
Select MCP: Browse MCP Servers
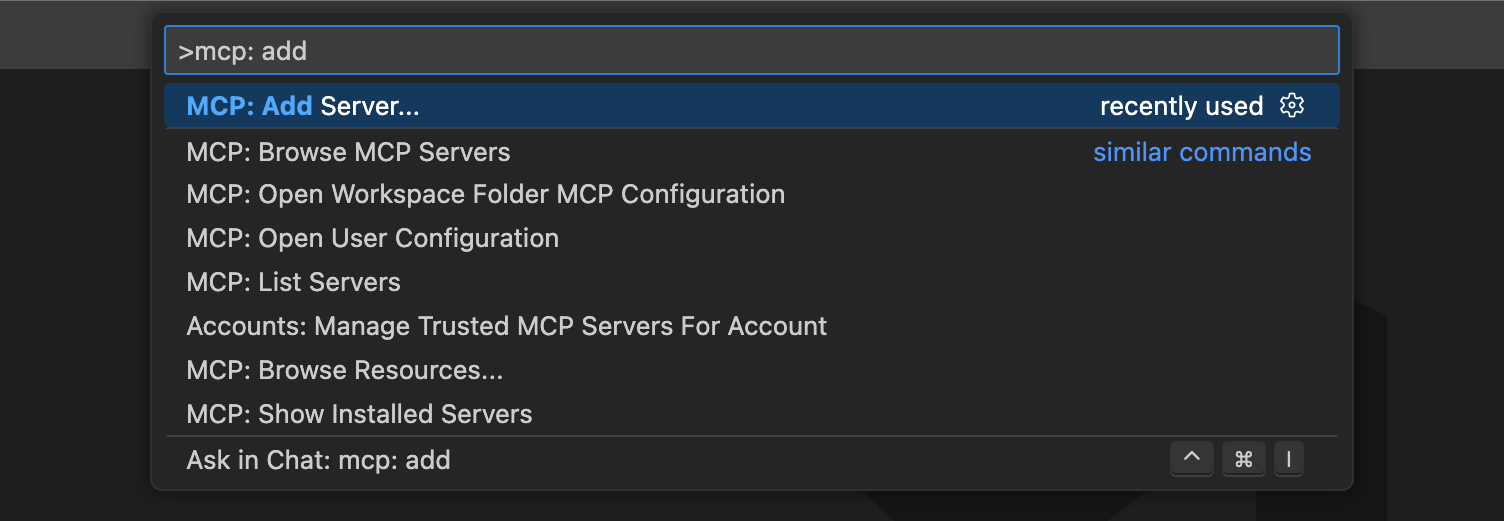tap(348, 152)
